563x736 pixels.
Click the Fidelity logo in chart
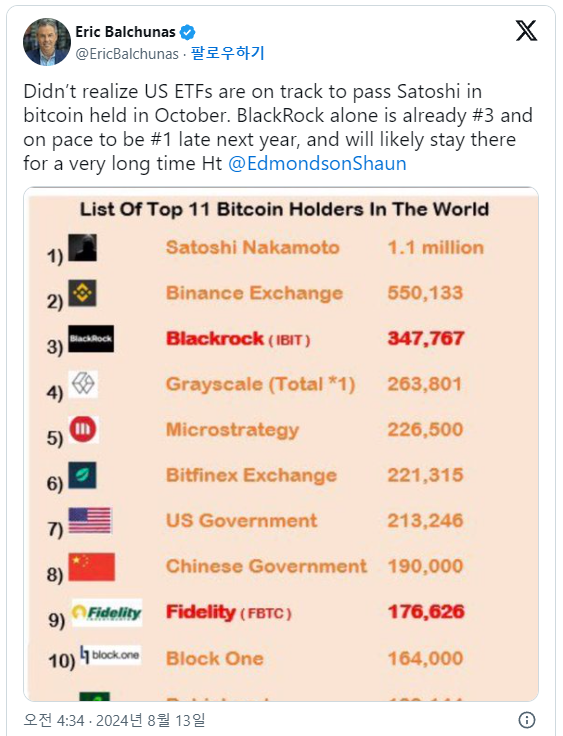coord(107,613)
